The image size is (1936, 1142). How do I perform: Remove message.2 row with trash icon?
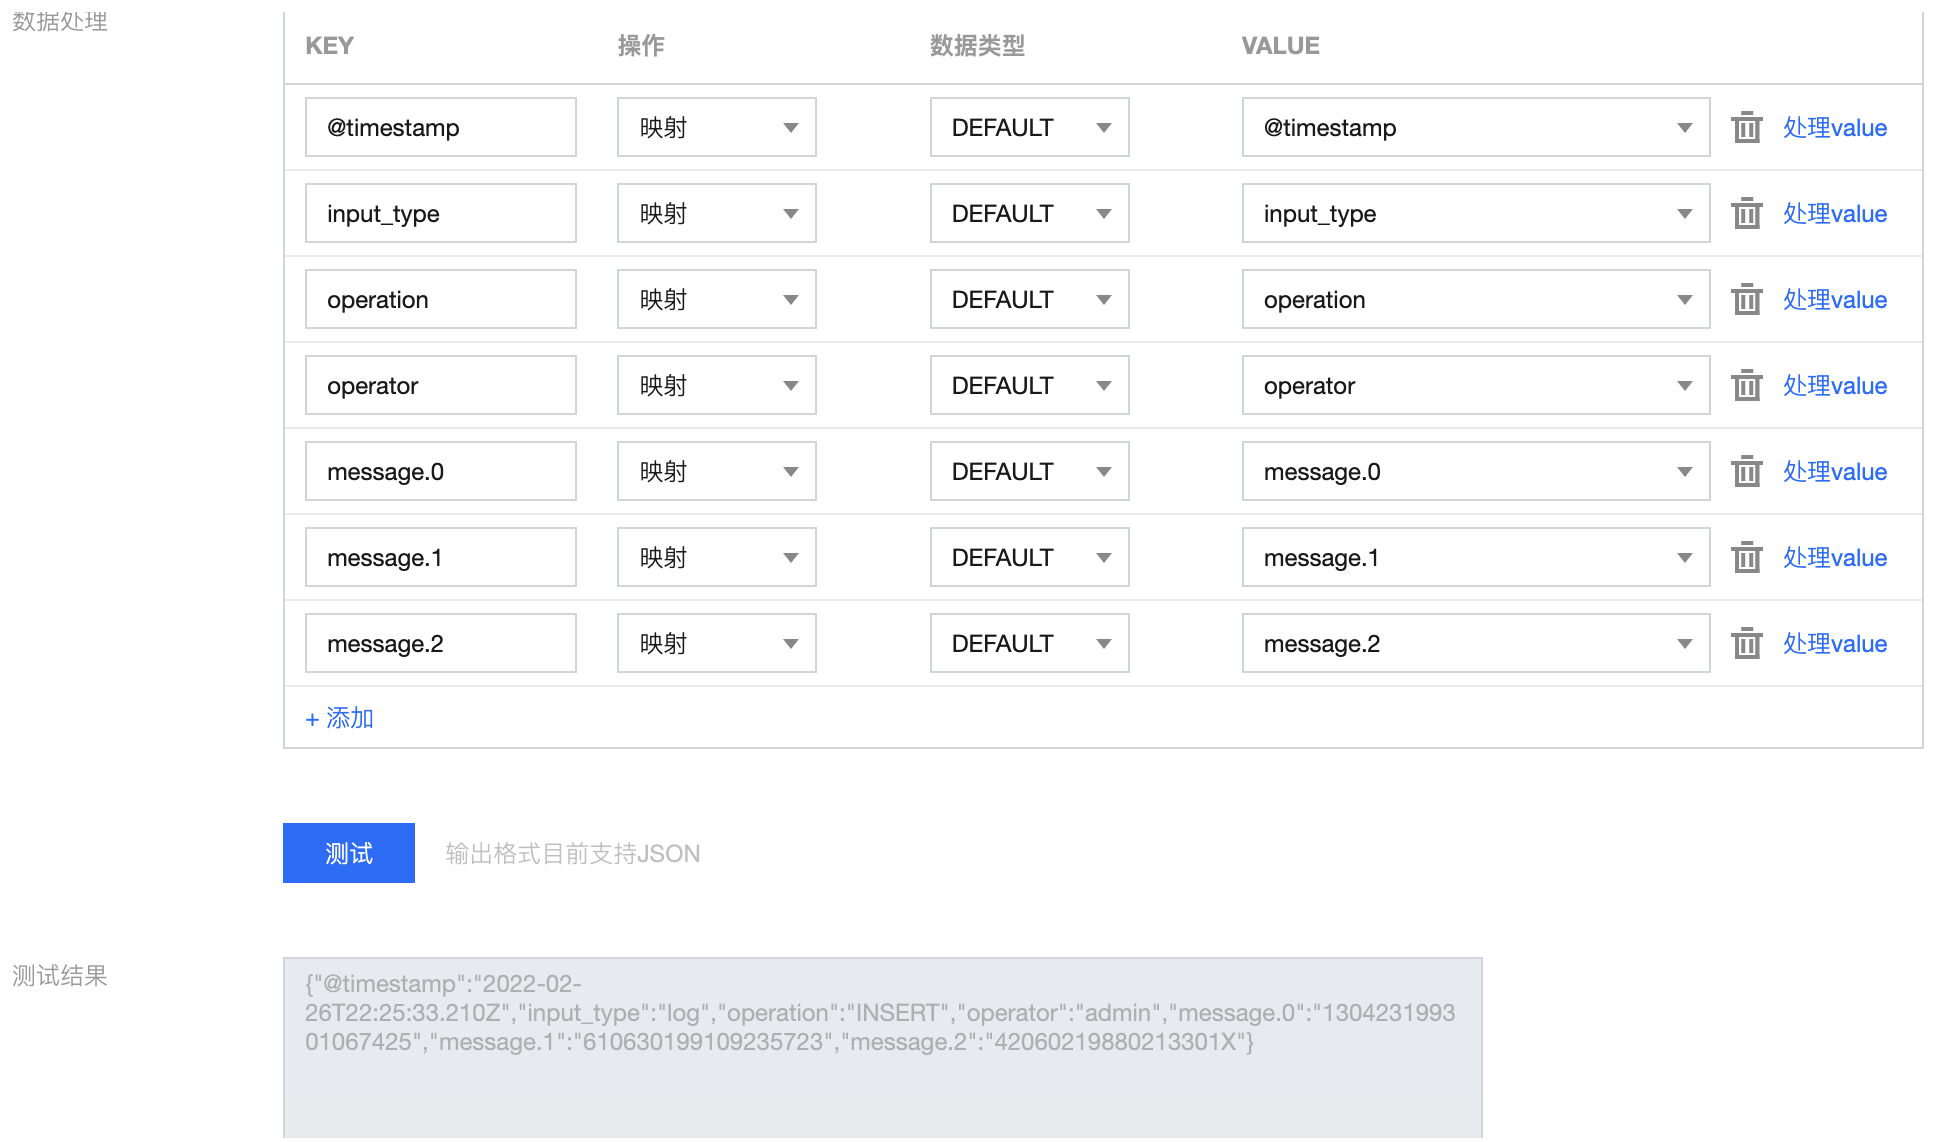[x=1746, y=644]
